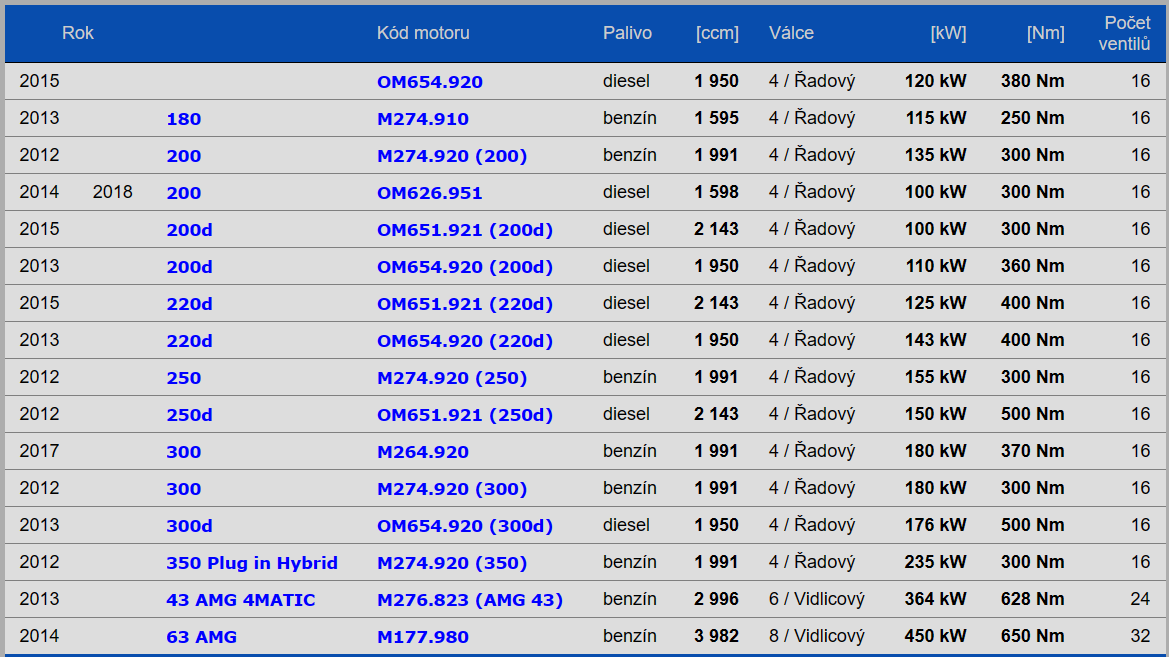Click the Počet ventilů column header
Viewport: 1169px width, 657px height.
point(1125,34)
